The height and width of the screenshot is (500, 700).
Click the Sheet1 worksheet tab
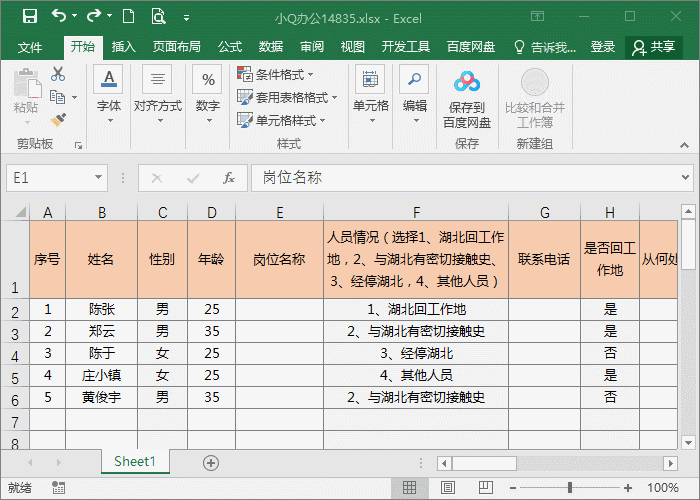click(x=135, y=462)
